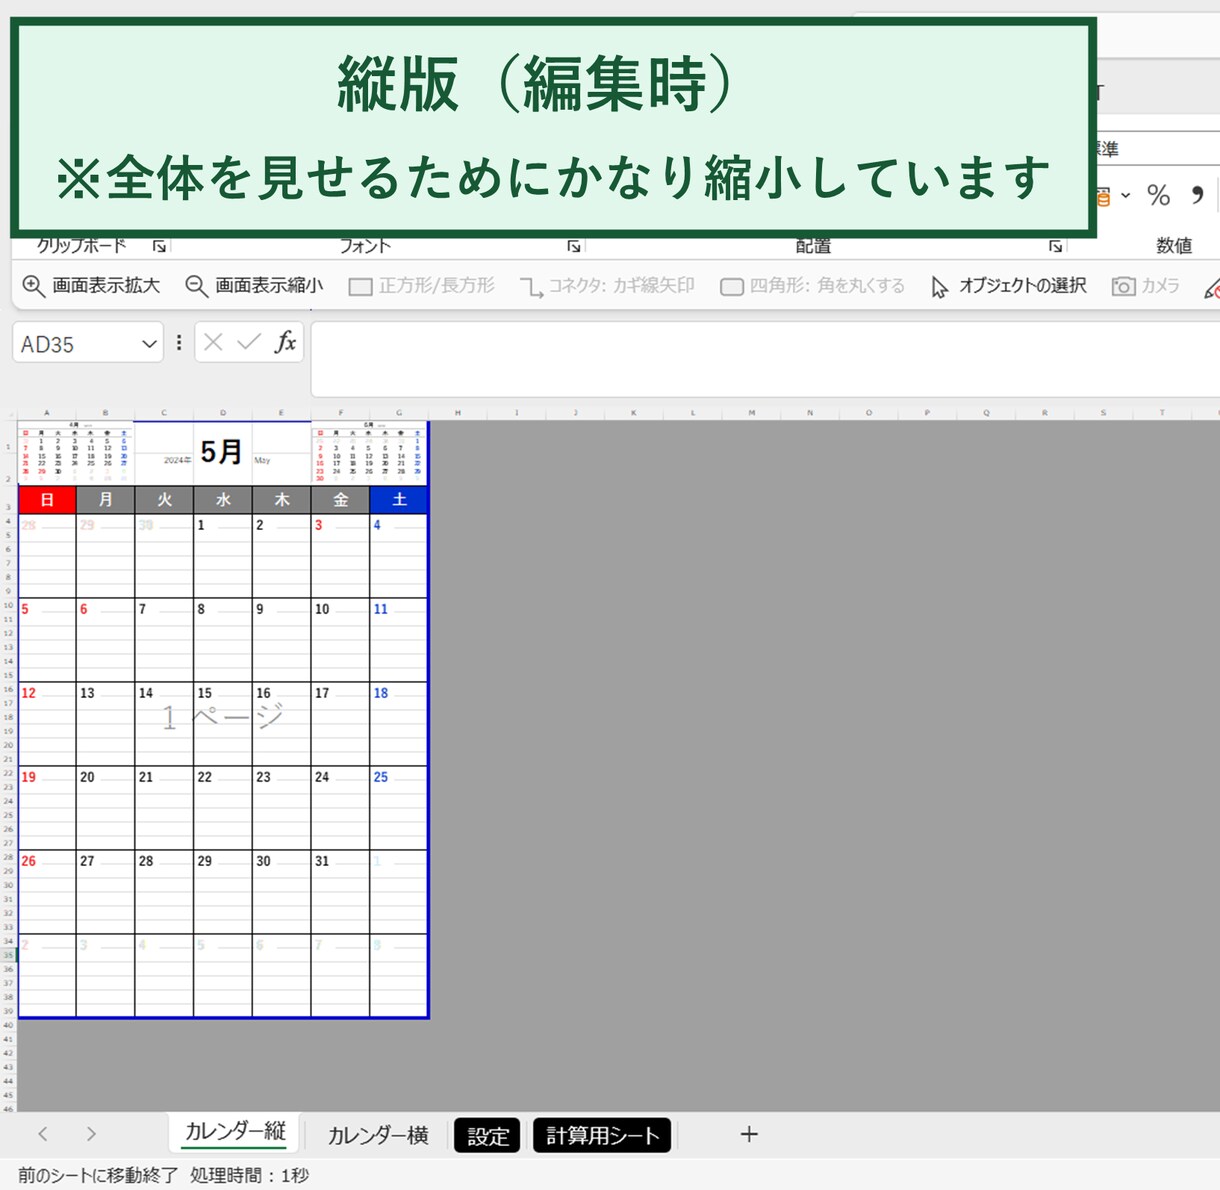Select the calendar cell for day 27

click(x=106, y=892)
